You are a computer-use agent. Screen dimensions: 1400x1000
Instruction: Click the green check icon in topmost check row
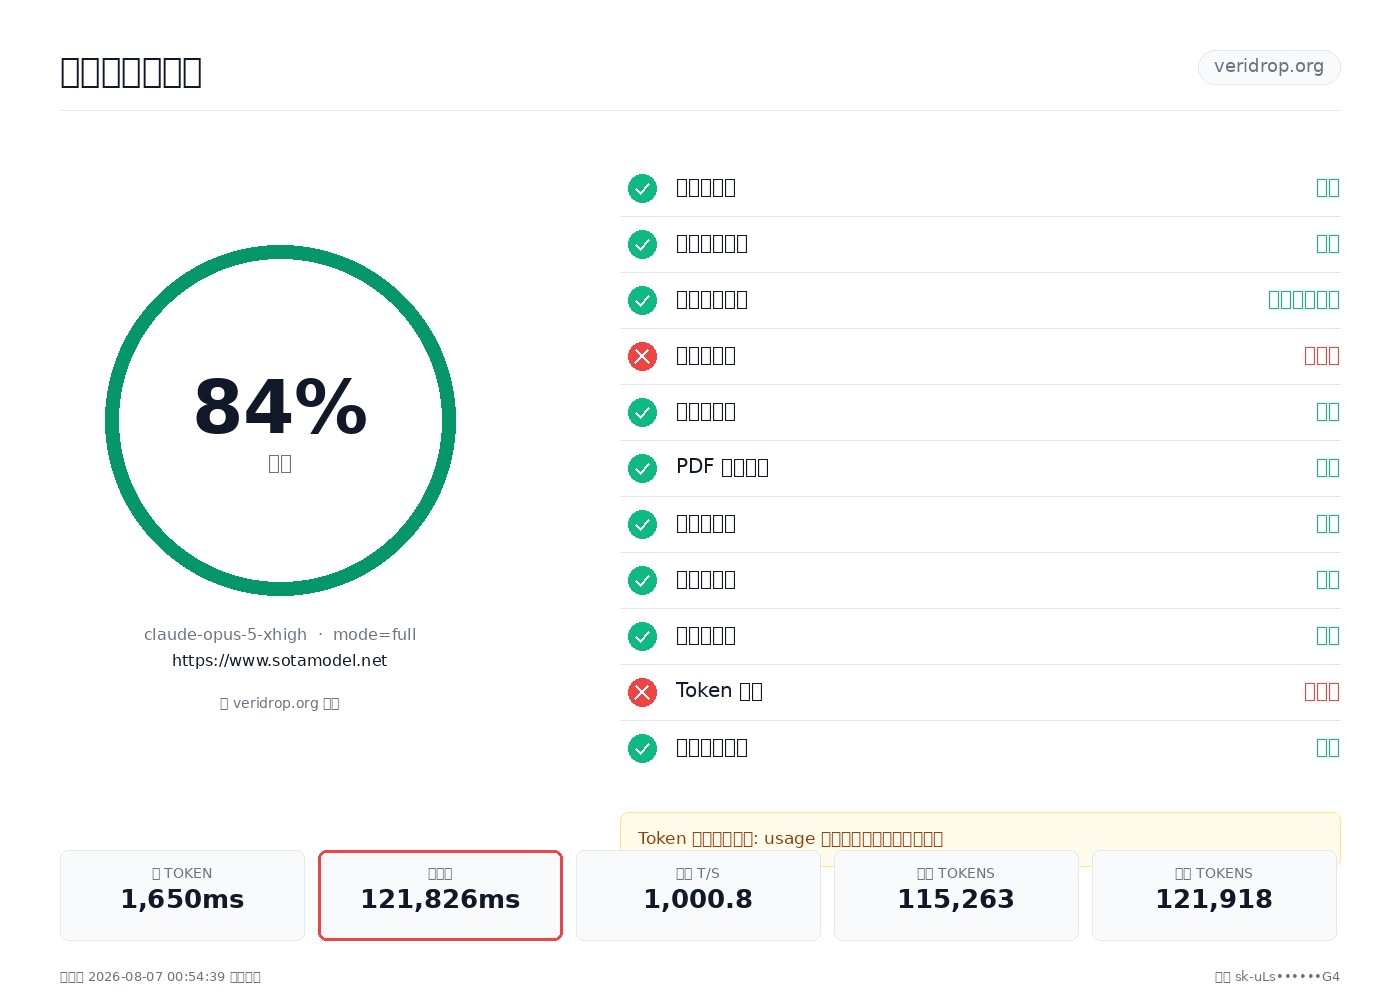click(642, 188)
